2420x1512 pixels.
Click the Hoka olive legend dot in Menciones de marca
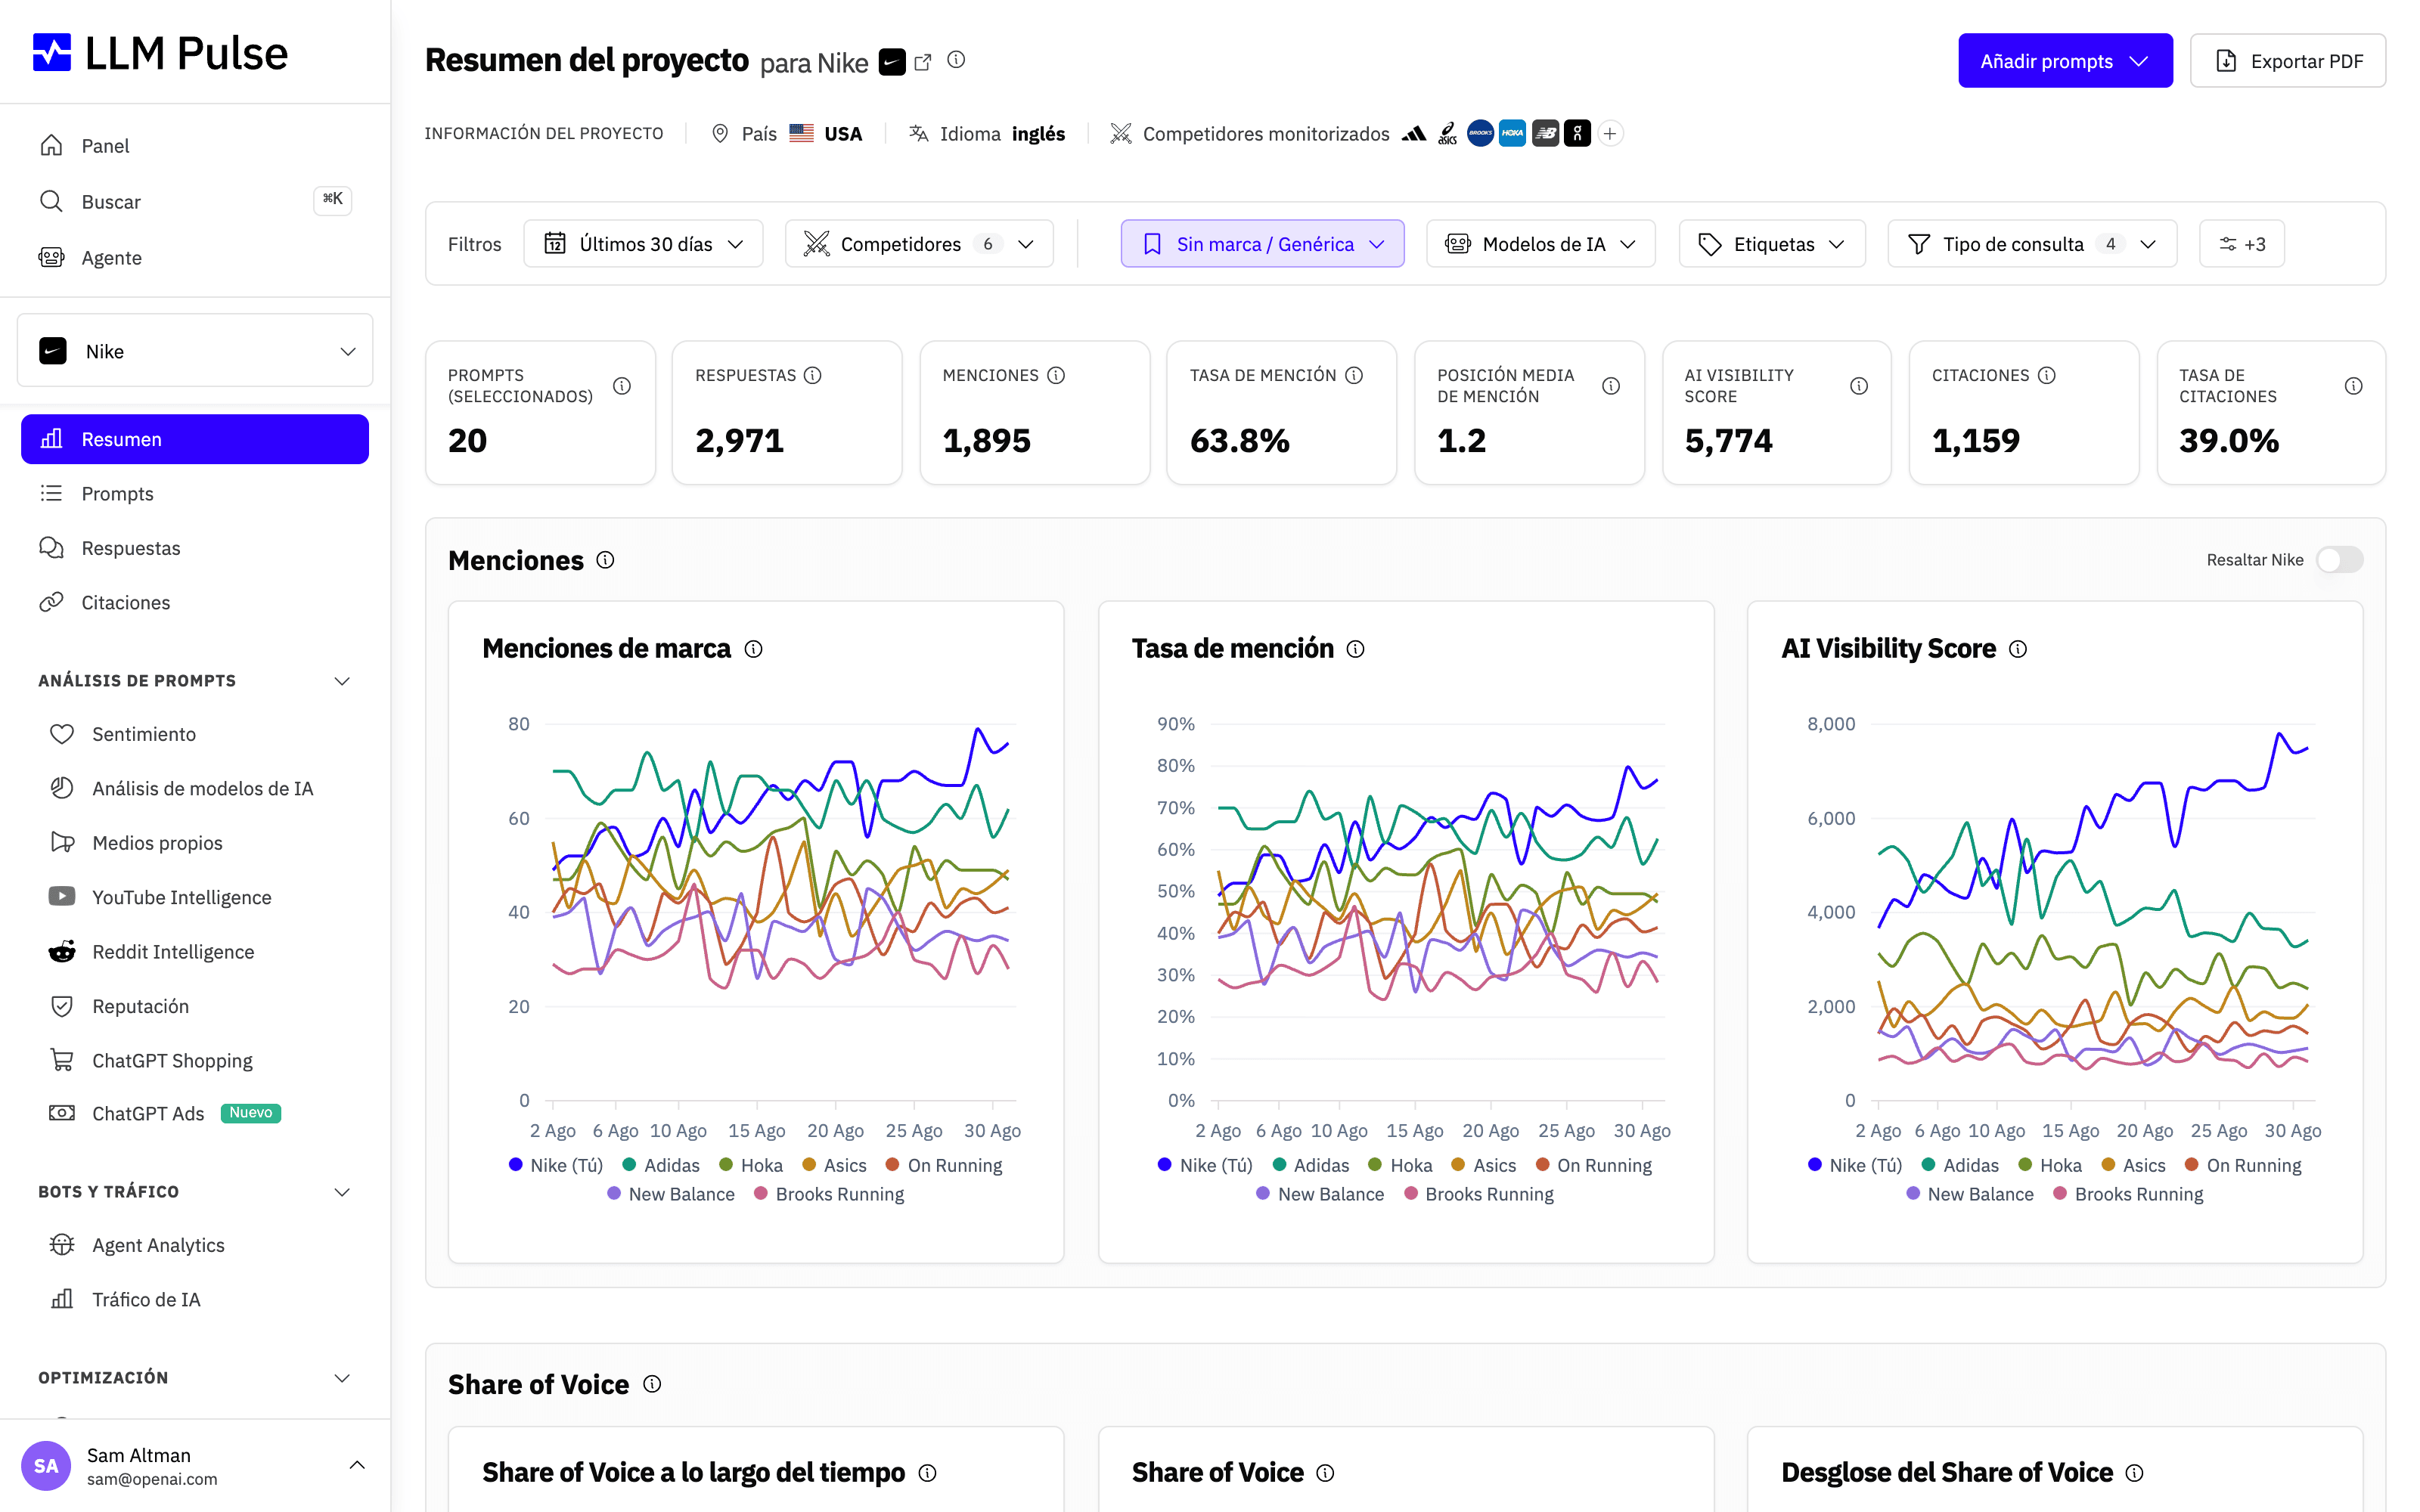coord(726,1165)
